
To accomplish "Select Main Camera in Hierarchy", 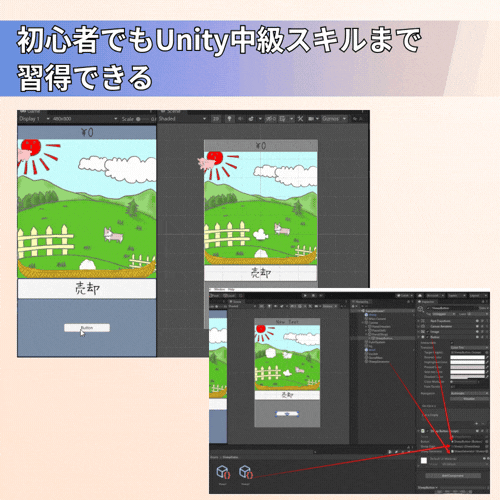I will coord(376,319).
